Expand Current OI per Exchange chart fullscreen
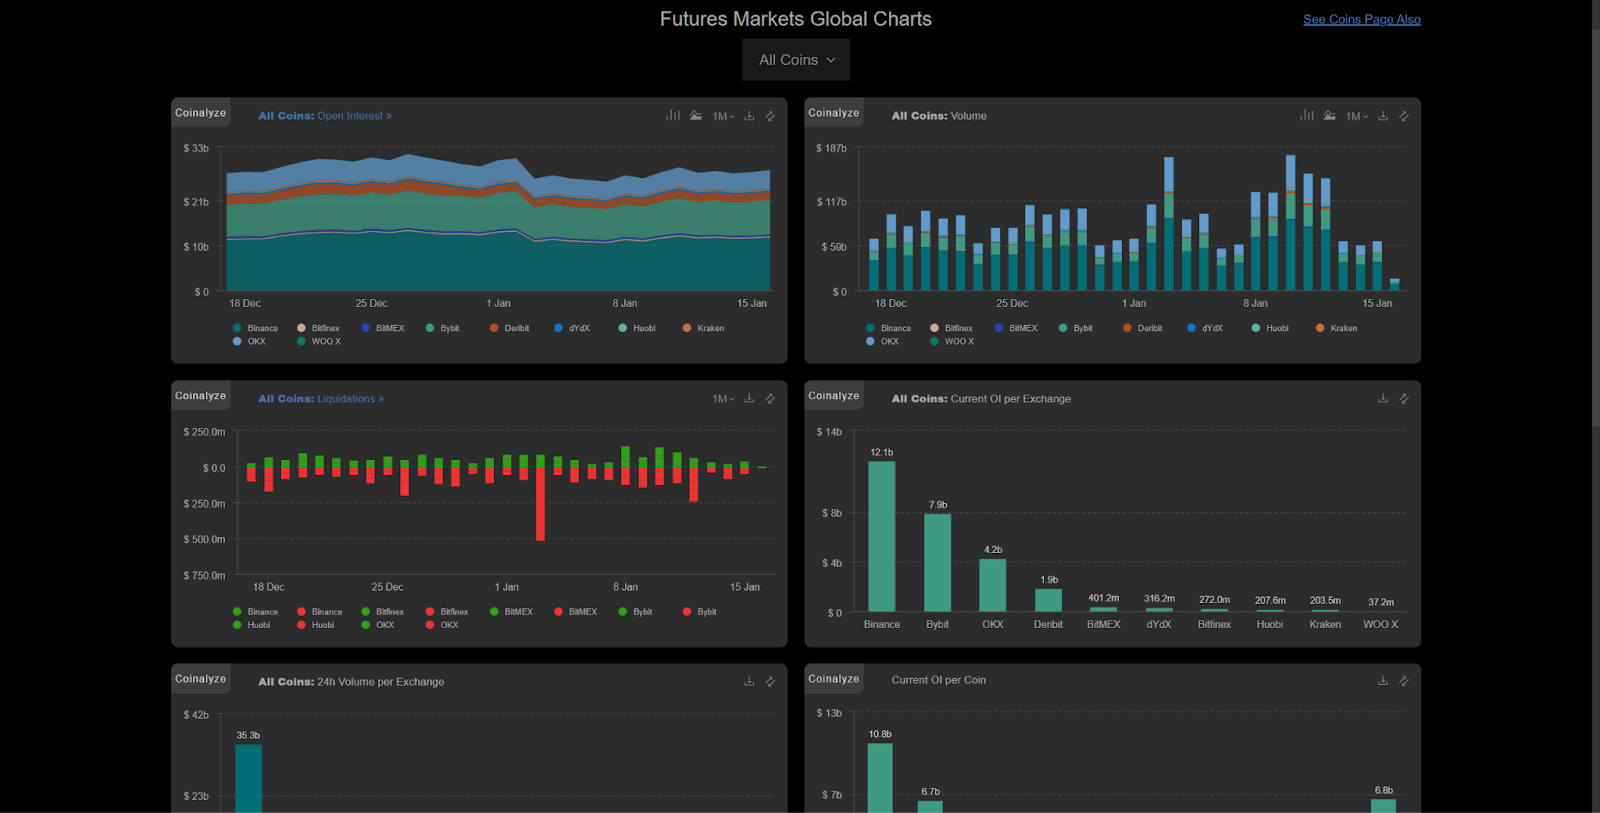Viewport: 1600px width, 813px height. [x=1404, y=398]
